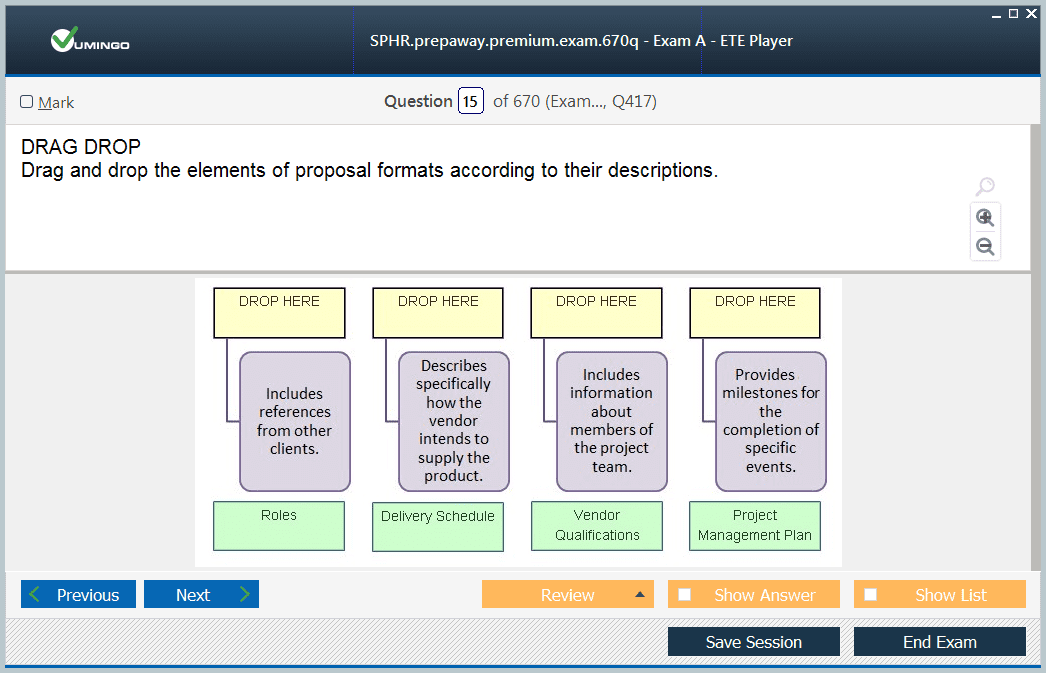Click the right arrow on Next button

click(244, 595)
